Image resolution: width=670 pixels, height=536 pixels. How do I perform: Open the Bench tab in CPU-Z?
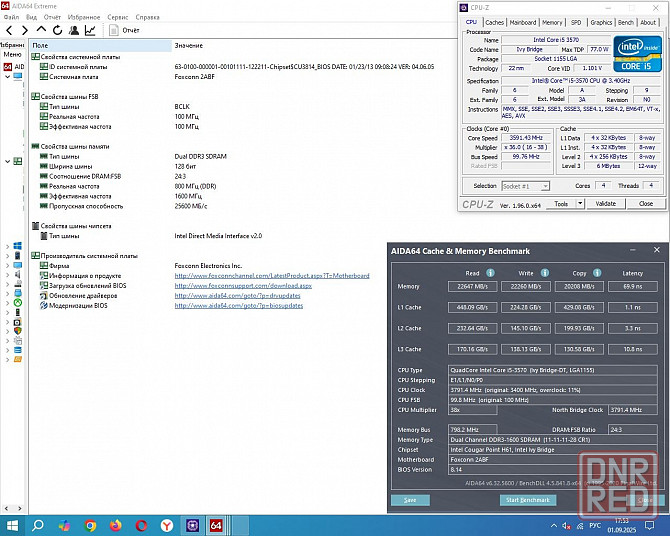tap(626, 22)
